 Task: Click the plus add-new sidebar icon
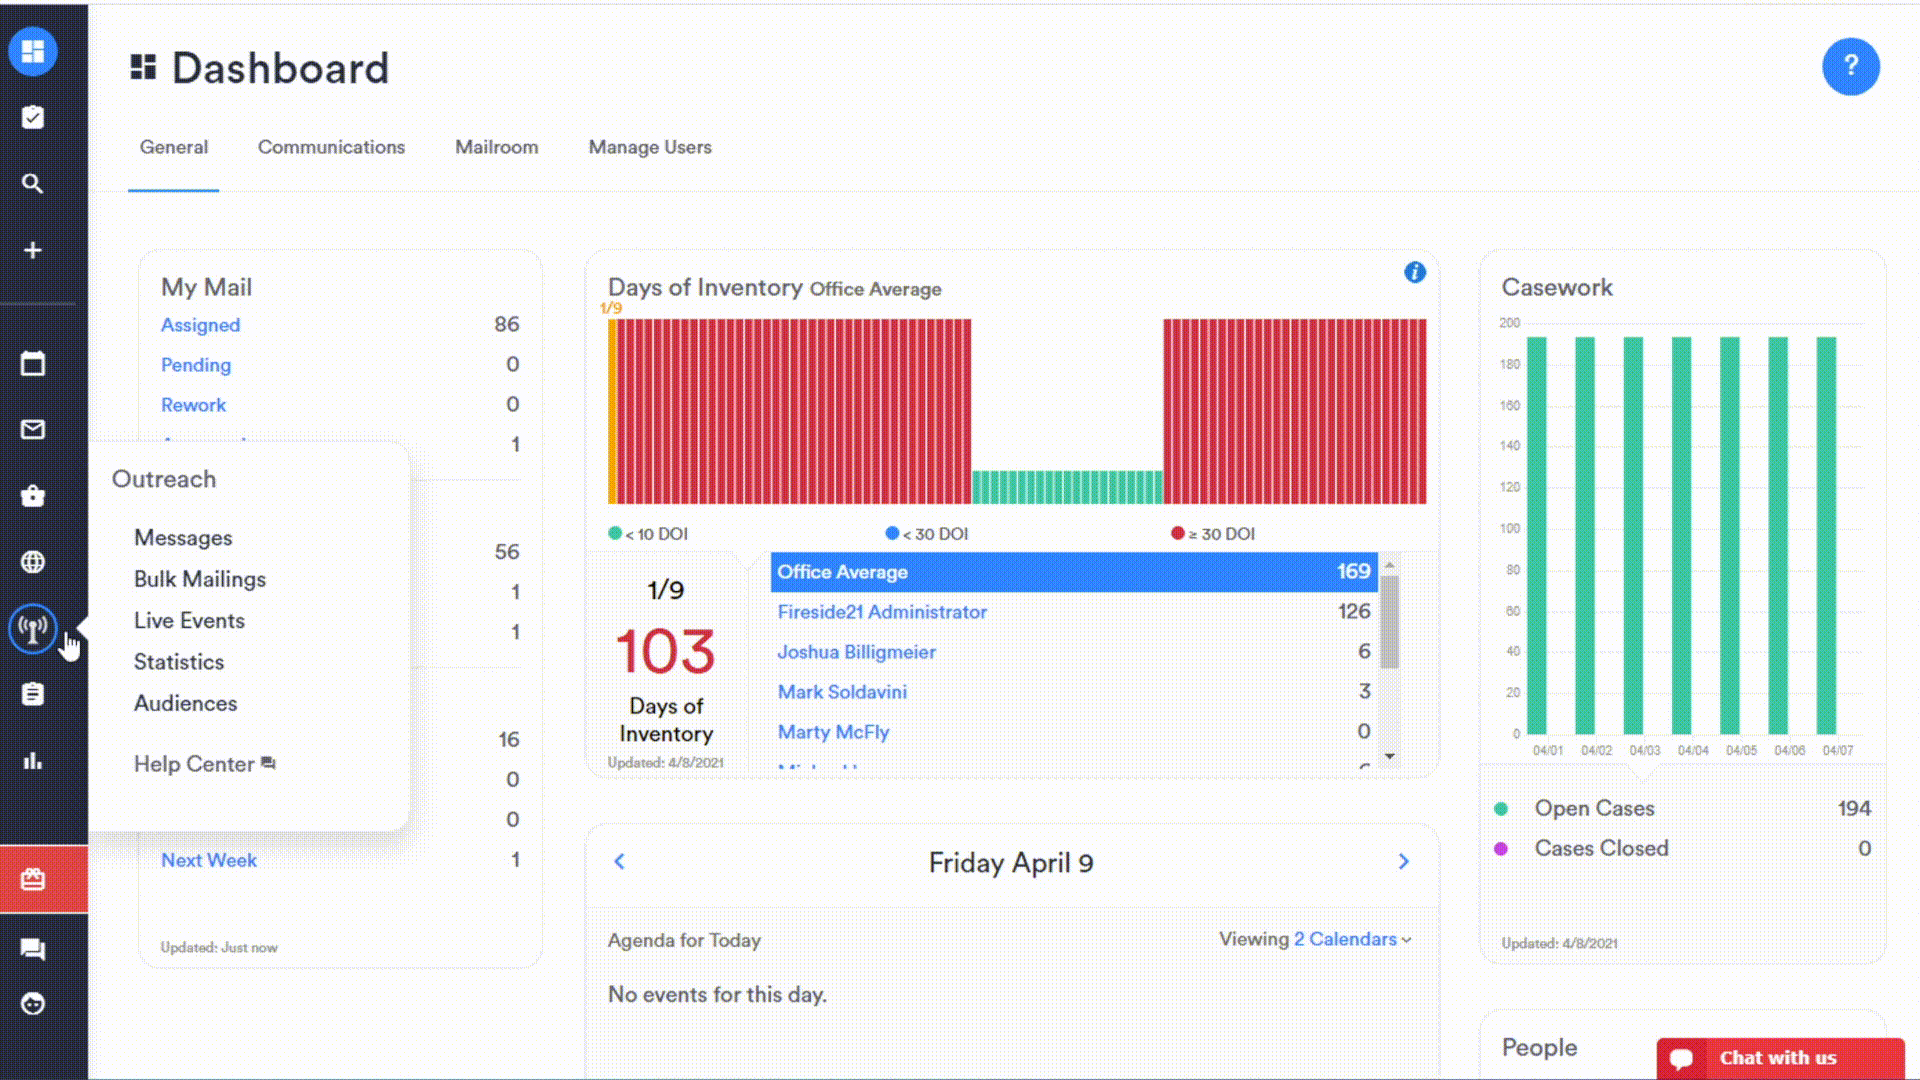[33, 250]
